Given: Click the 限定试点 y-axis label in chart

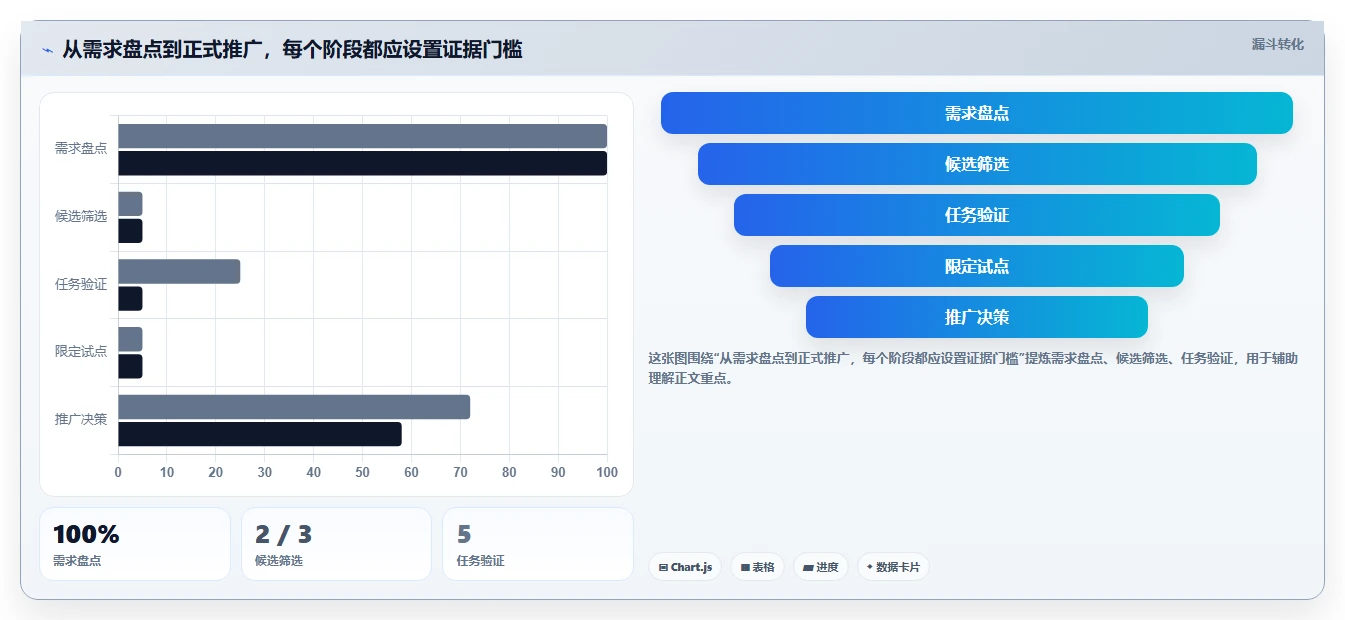Looking at the screenshot, I should 81,352.
